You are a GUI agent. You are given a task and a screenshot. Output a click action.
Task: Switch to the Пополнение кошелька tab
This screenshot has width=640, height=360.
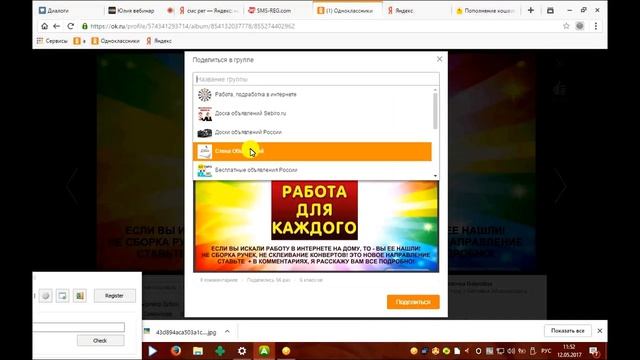point(486,11)
